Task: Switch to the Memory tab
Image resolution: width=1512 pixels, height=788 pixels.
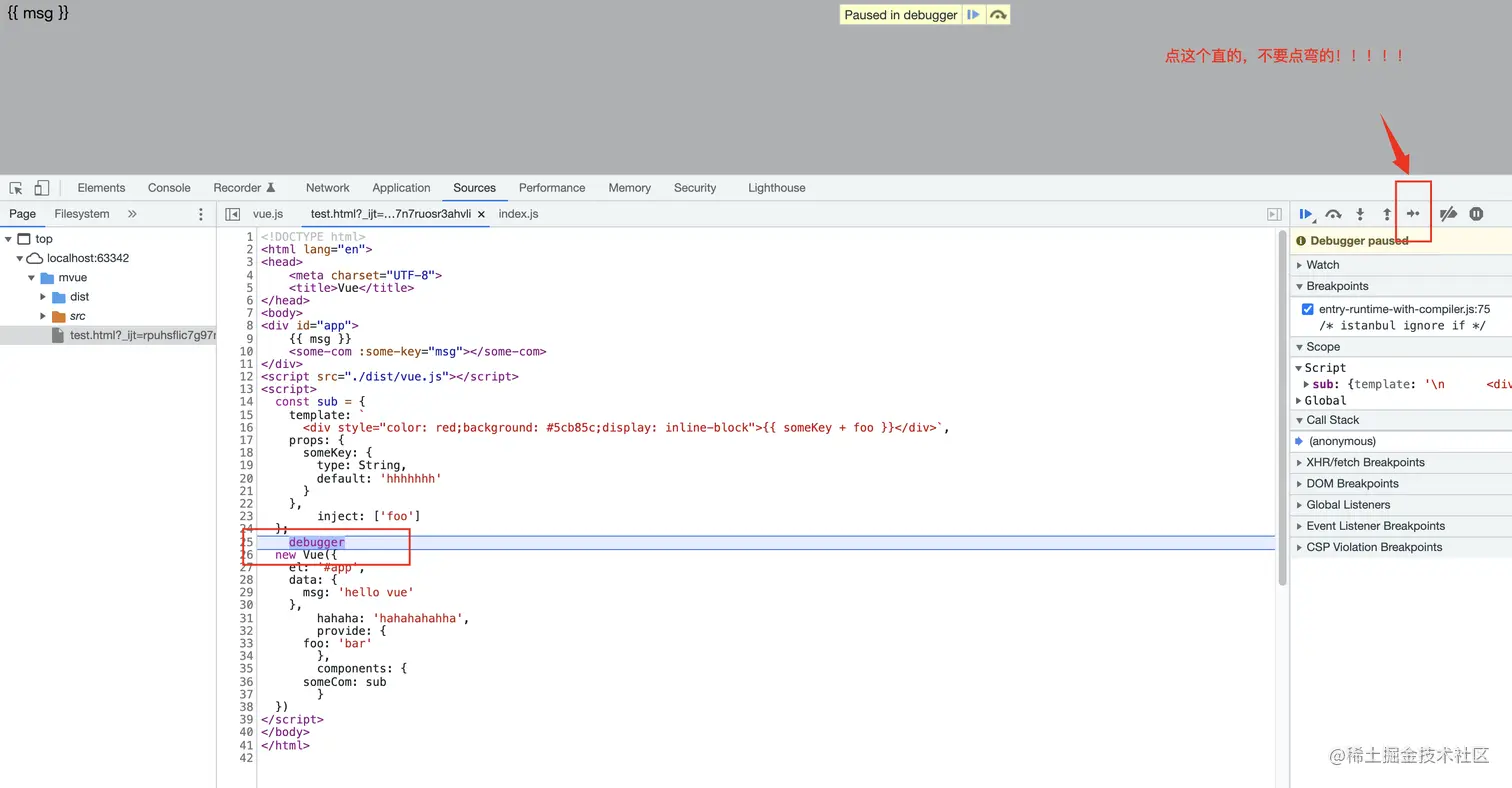Action: pos(629,188)
